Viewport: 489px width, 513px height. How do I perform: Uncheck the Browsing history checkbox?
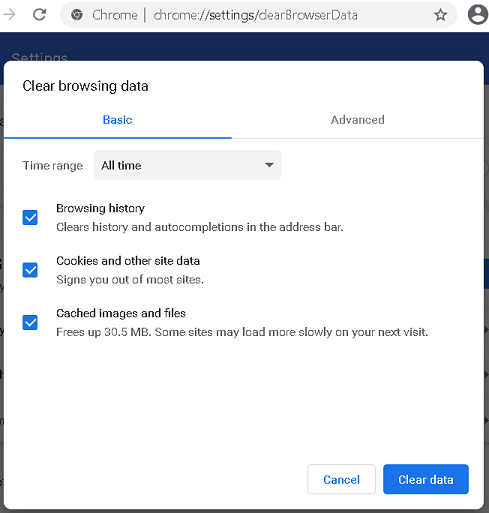[x=30, y=218]
